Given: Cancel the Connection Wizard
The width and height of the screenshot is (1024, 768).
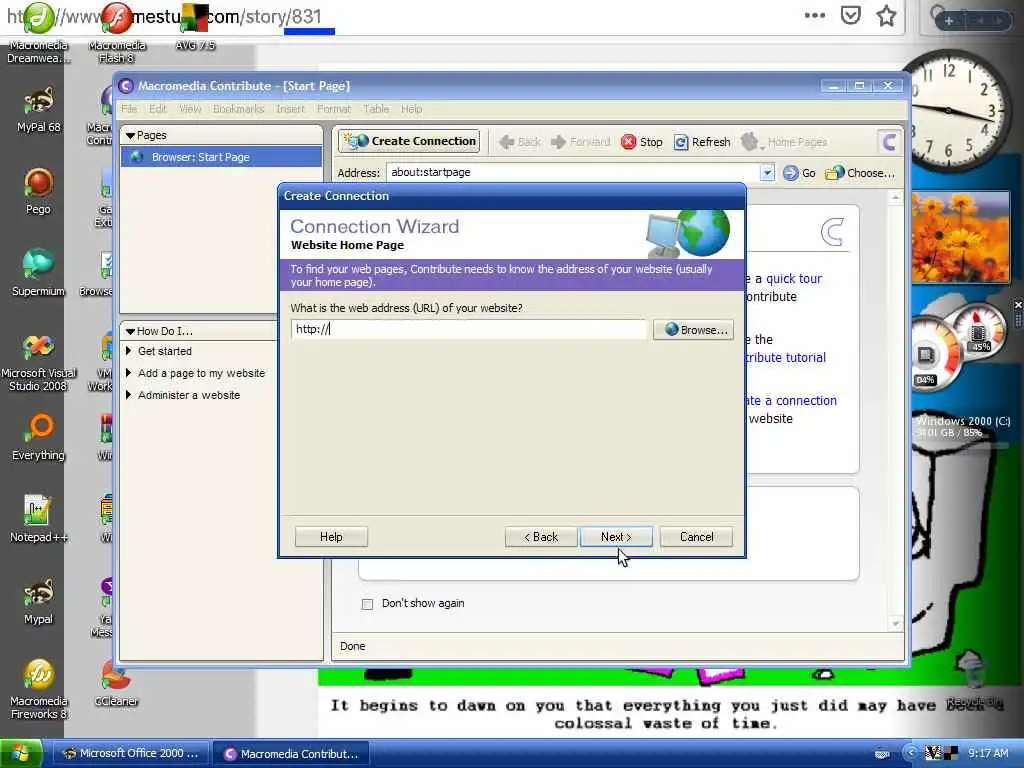Looking at the screenshot, I should tap(696, 537).
